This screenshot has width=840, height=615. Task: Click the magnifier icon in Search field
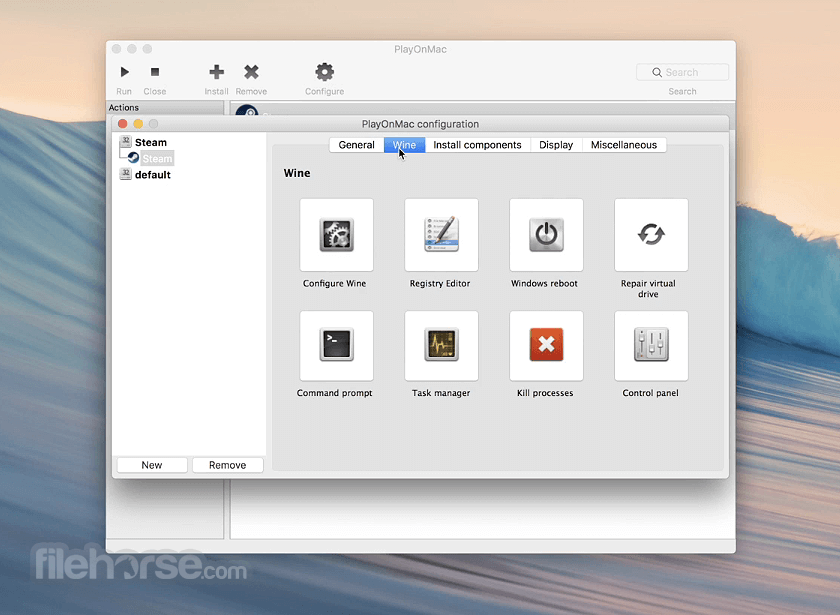[657, 72]
